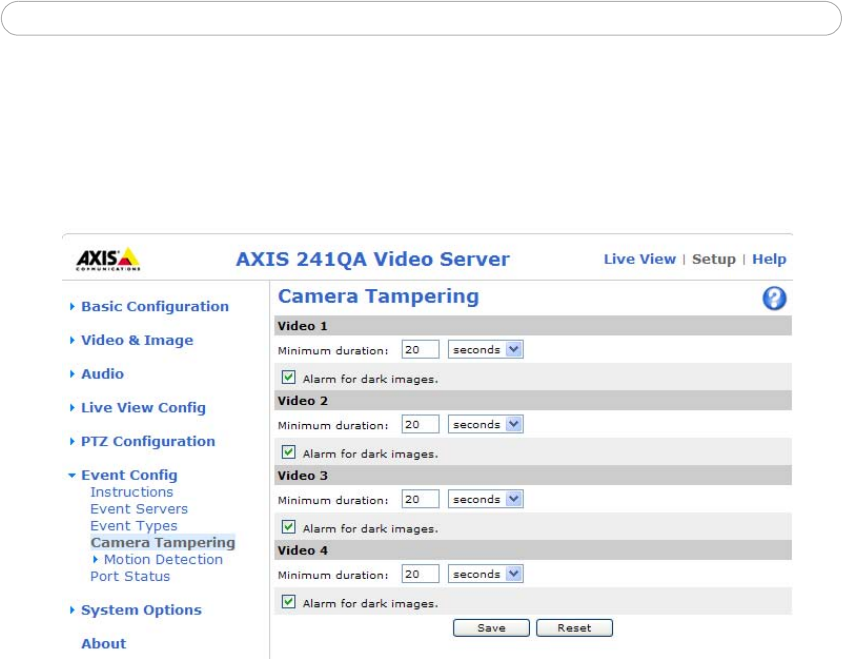Uncheck Video 2 alarm for dark images

289,452
